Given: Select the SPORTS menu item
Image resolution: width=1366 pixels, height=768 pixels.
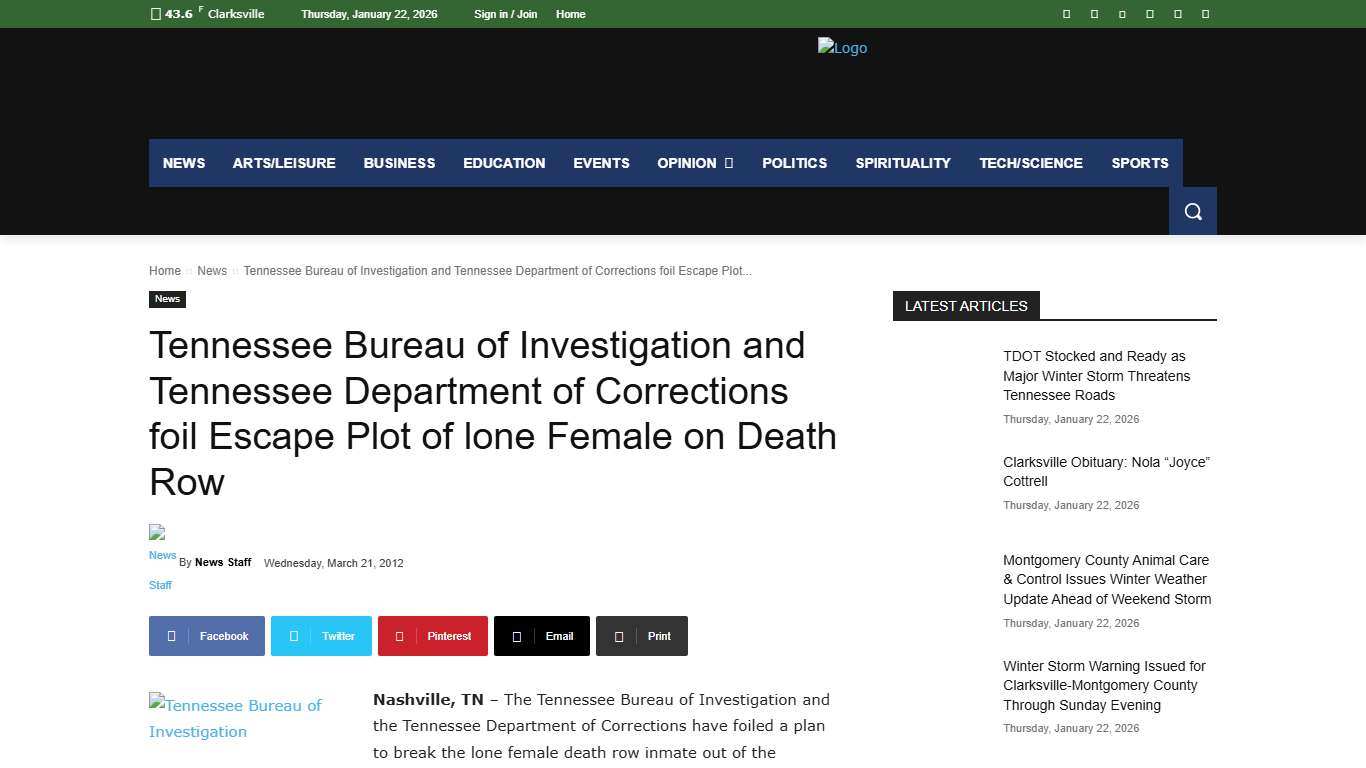Looking at the screenshot, I should (1139, 163).
